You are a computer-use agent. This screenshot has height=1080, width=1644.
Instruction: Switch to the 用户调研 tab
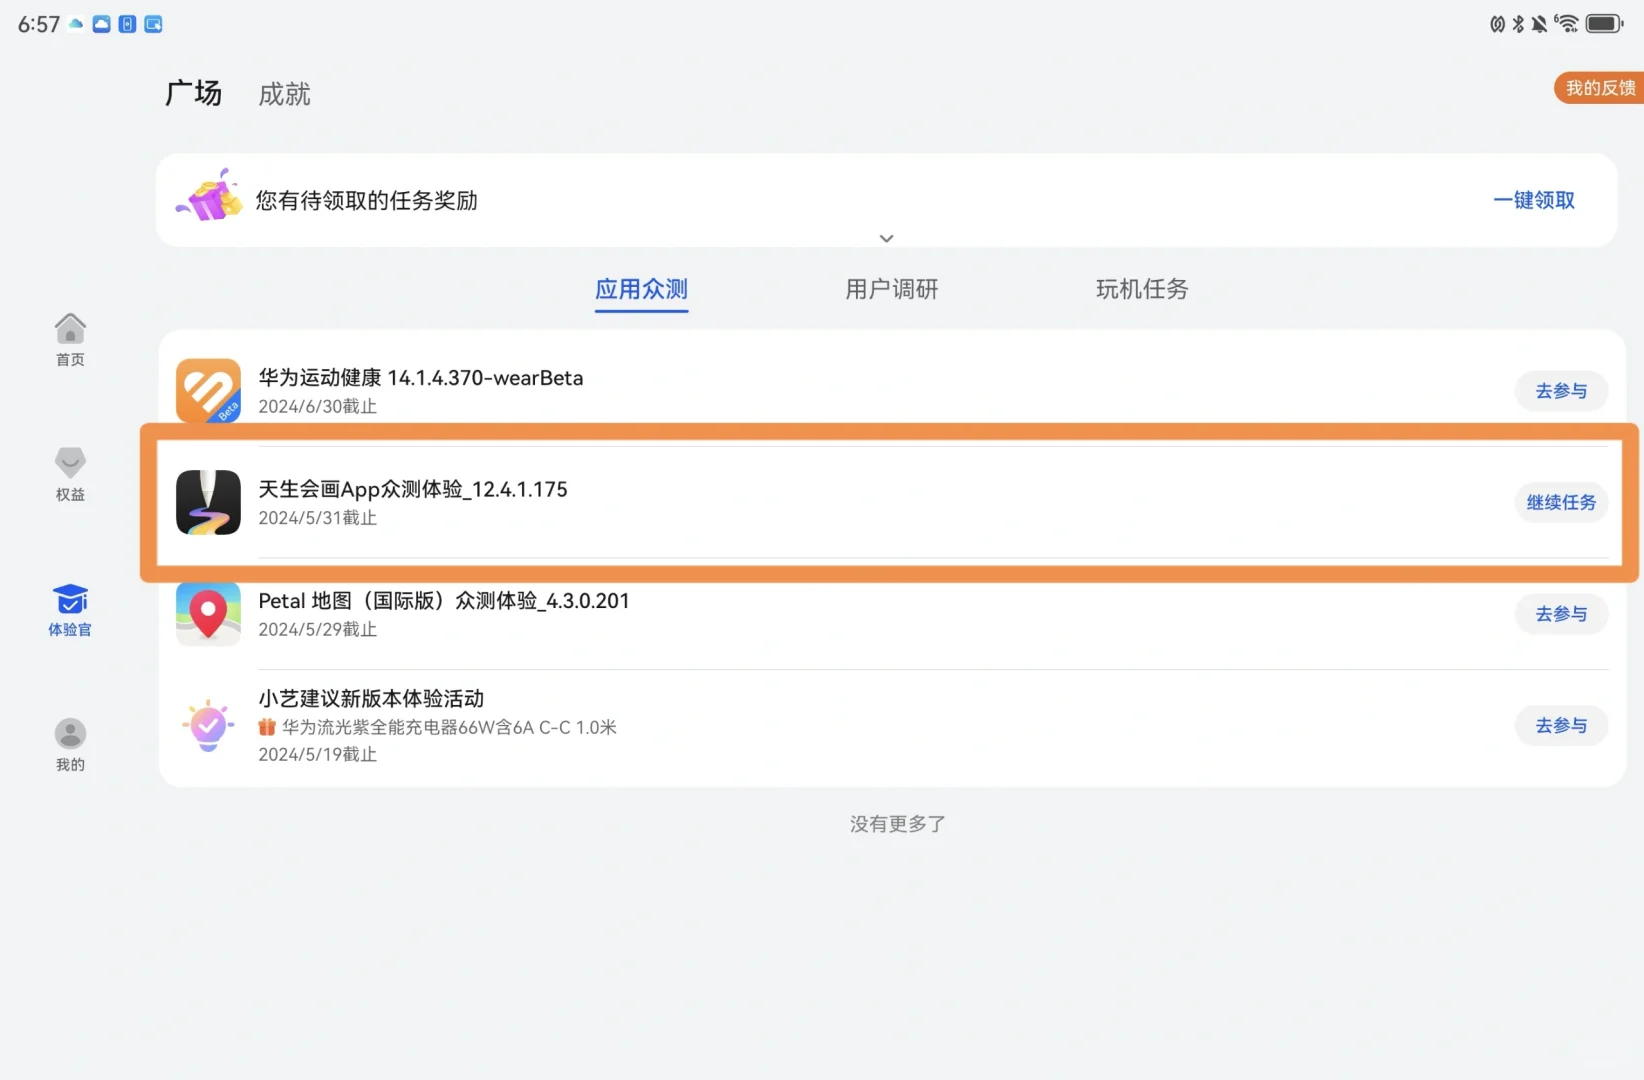pos(890,289)
